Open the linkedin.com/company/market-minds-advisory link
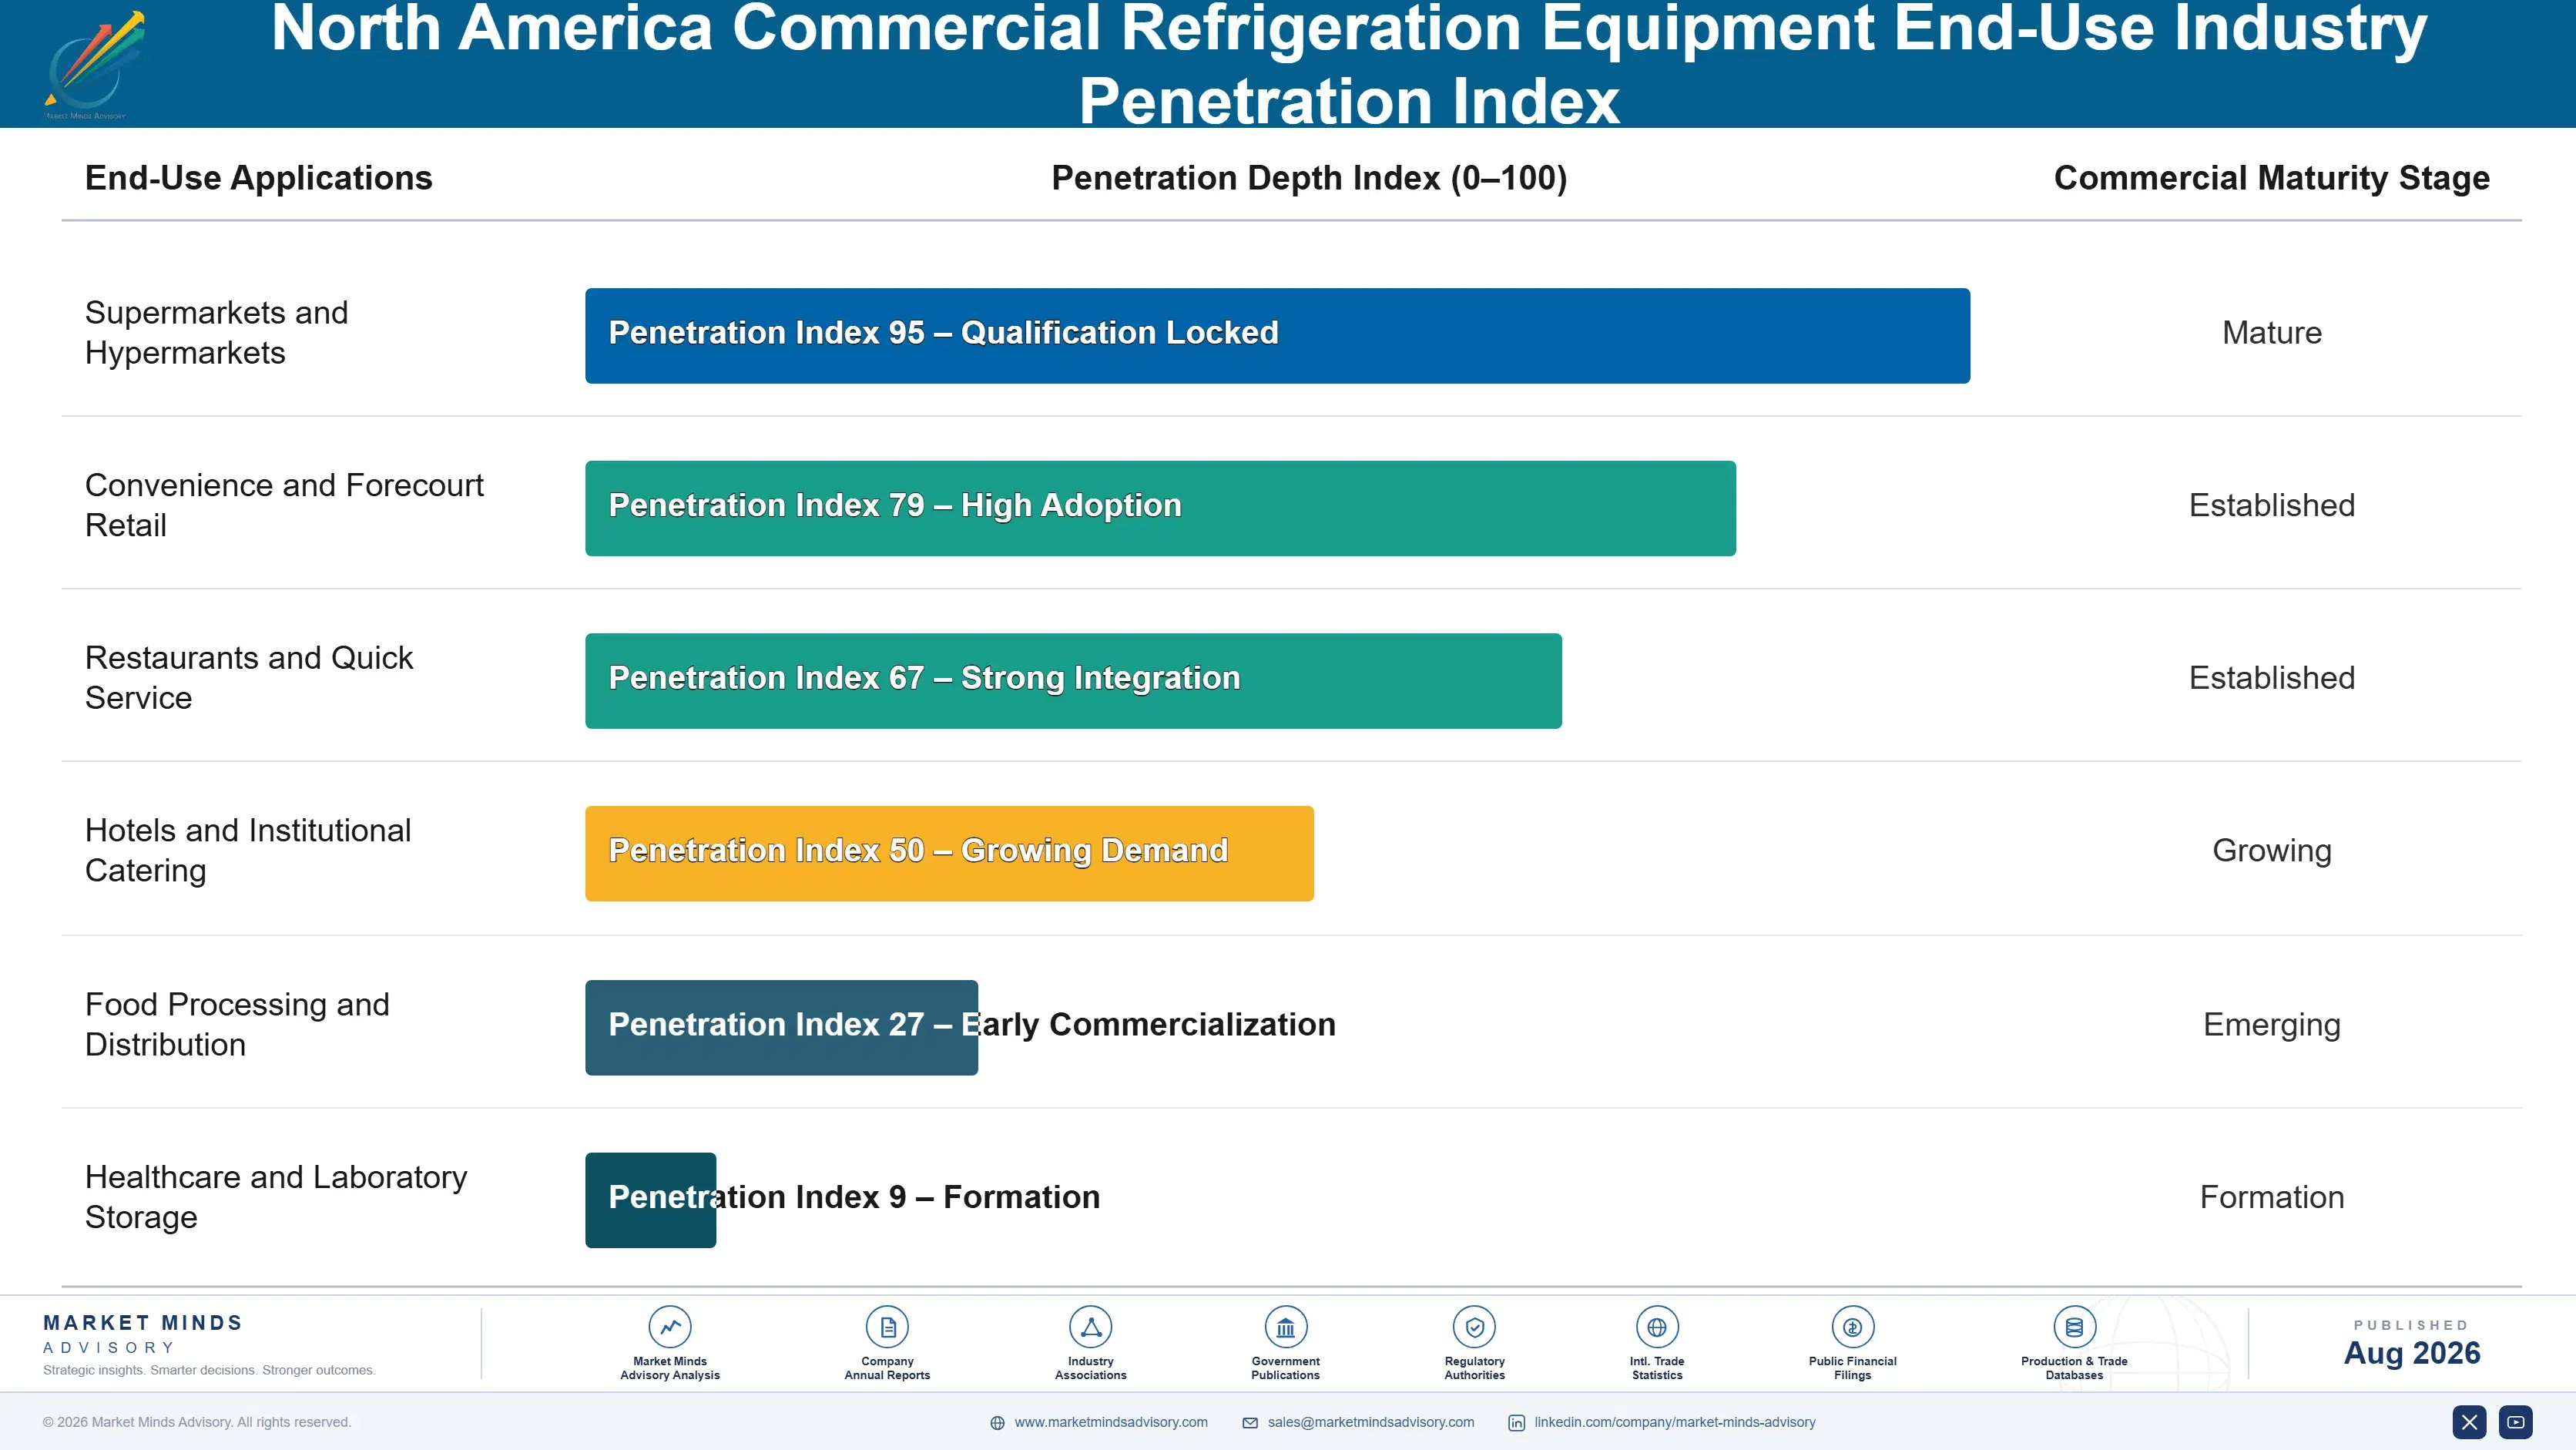This screenshot has height=1450, width=2576. 1675,1422
